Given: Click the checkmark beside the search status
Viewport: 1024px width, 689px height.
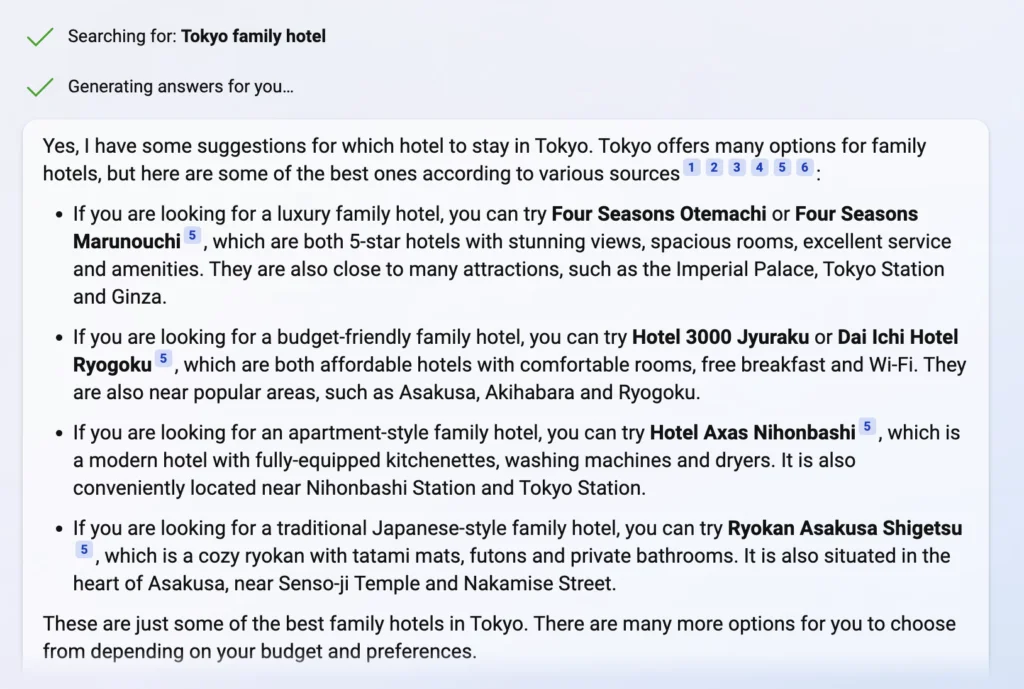Looking at the screenshot, I should (x=39, y=36).
